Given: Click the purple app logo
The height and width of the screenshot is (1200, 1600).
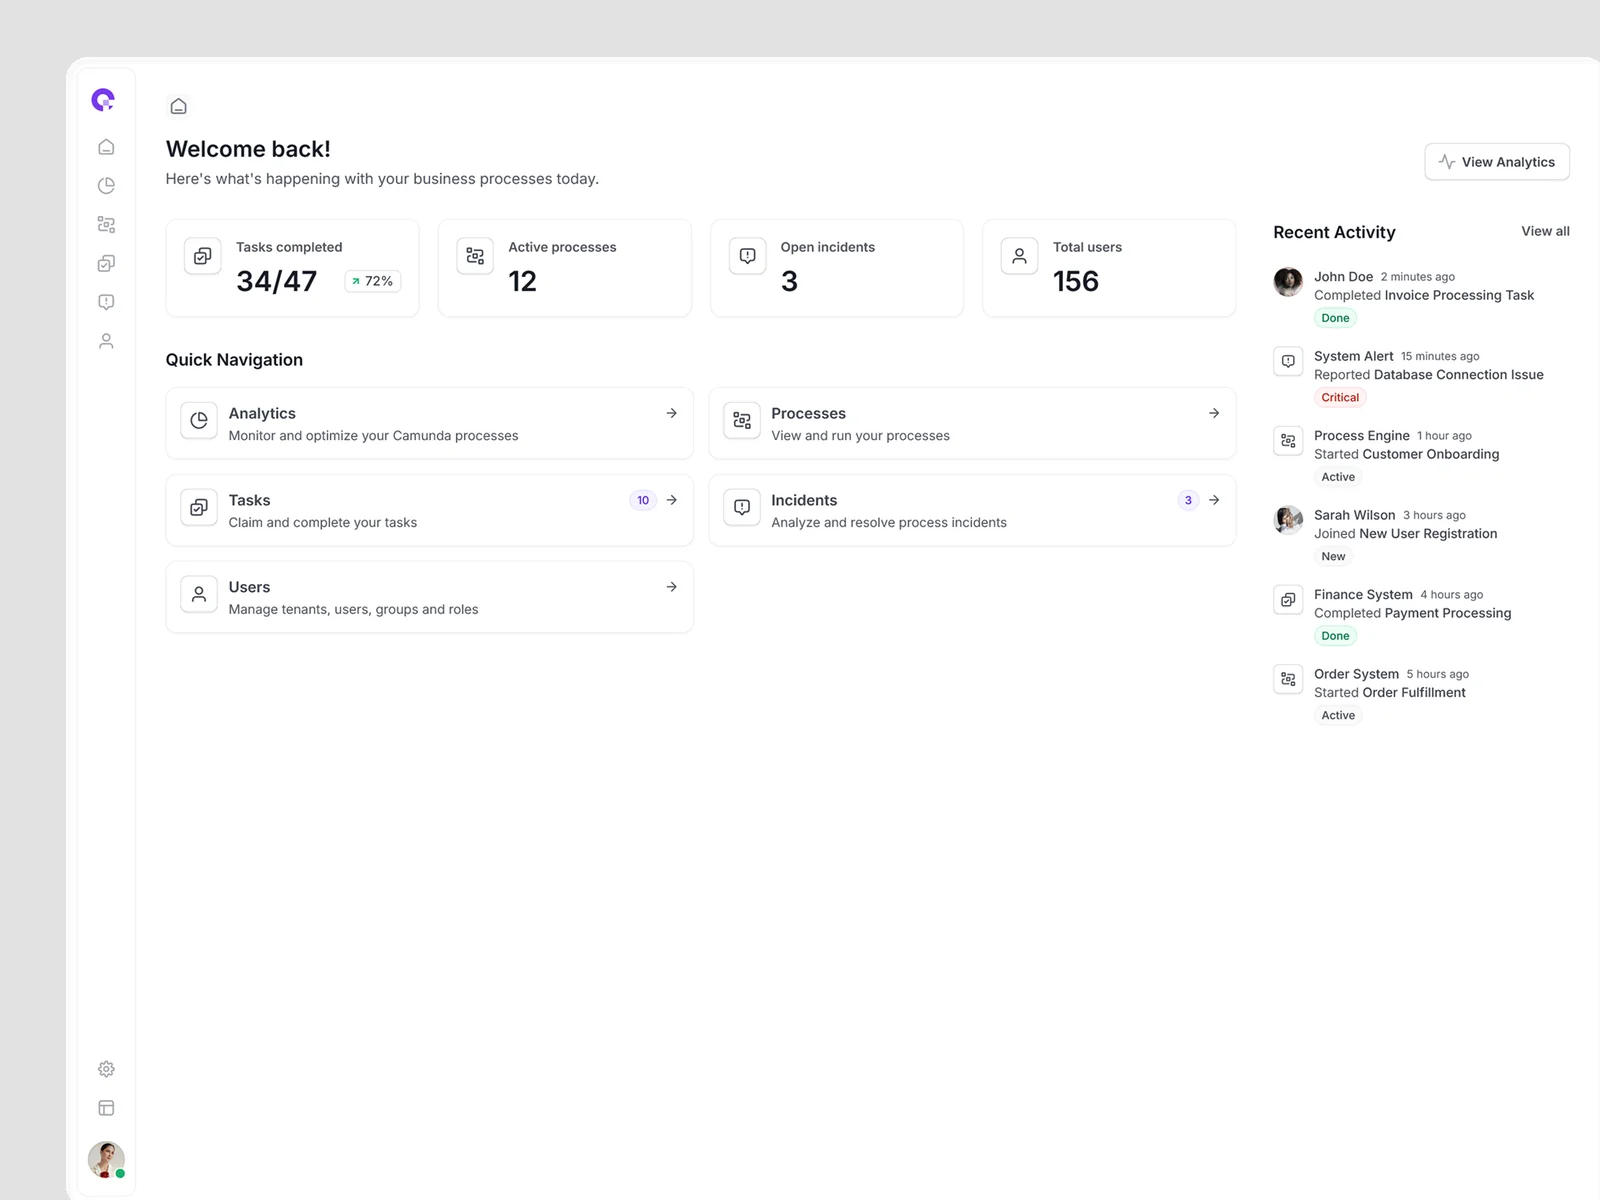Looking at the screenshot, I should pyautogui.click(x=103, y=100).
